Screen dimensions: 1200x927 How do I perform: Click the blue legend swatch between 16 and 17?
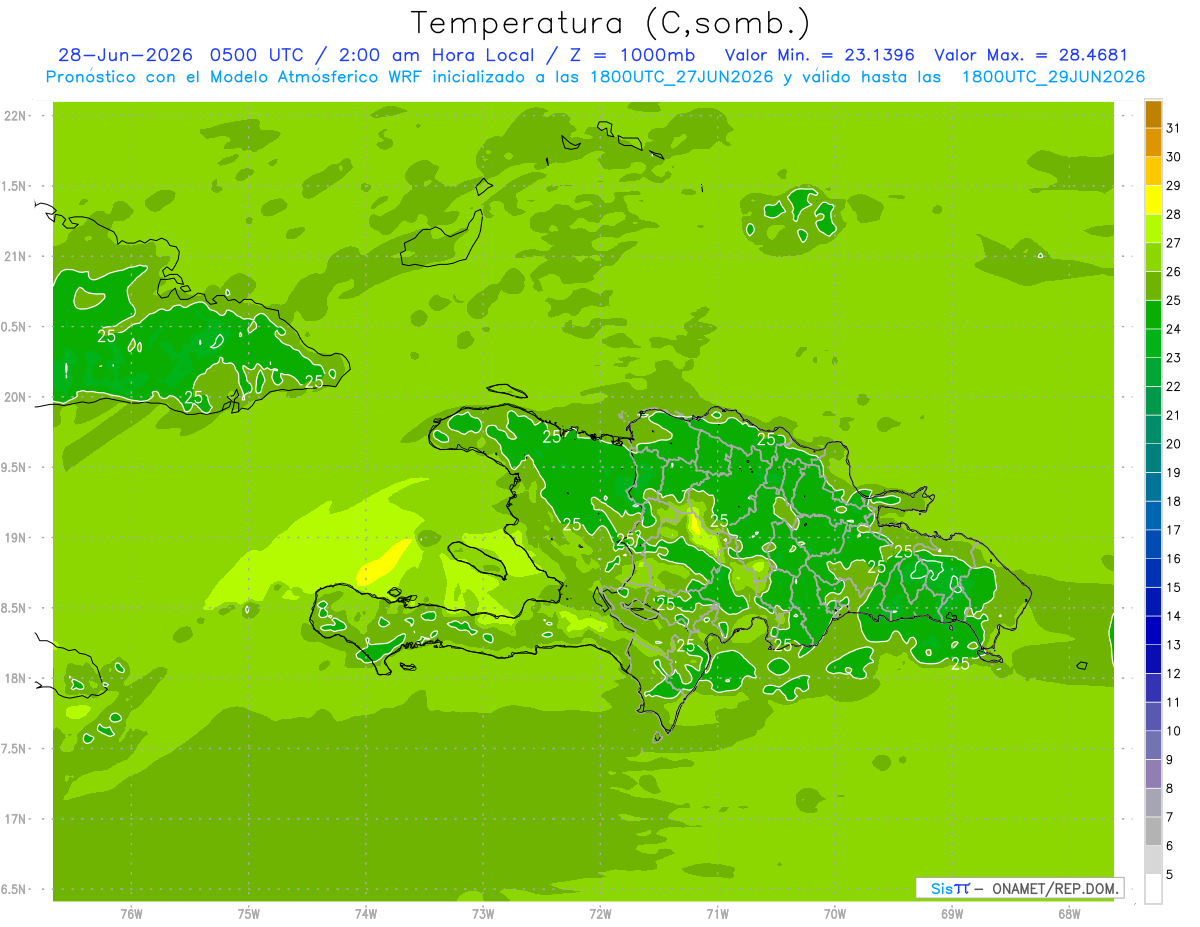click(1153, 544)
